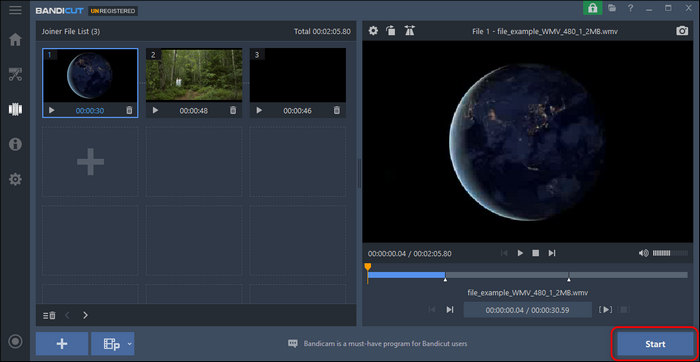Toggle the record circle at sidebar bottom
This screenshot has width=700, height=362.
click(x=15, y=342)
